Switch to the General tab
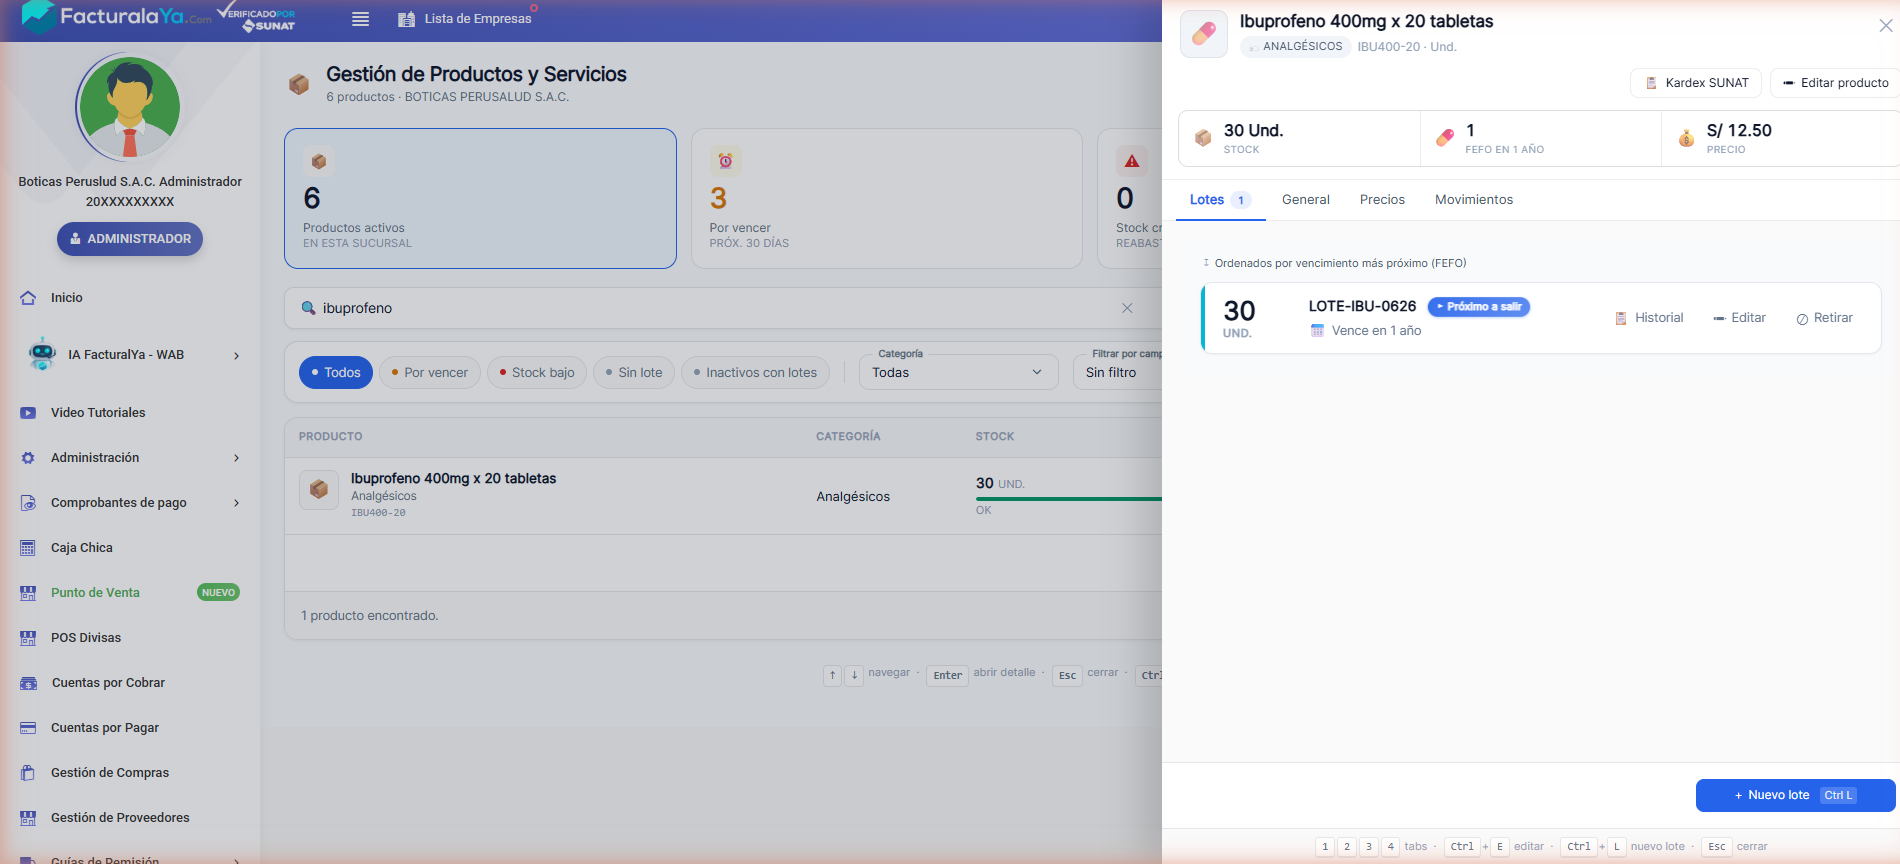Image resolution: width=1900 pixels, height=864 pixels. point(1306,200)
